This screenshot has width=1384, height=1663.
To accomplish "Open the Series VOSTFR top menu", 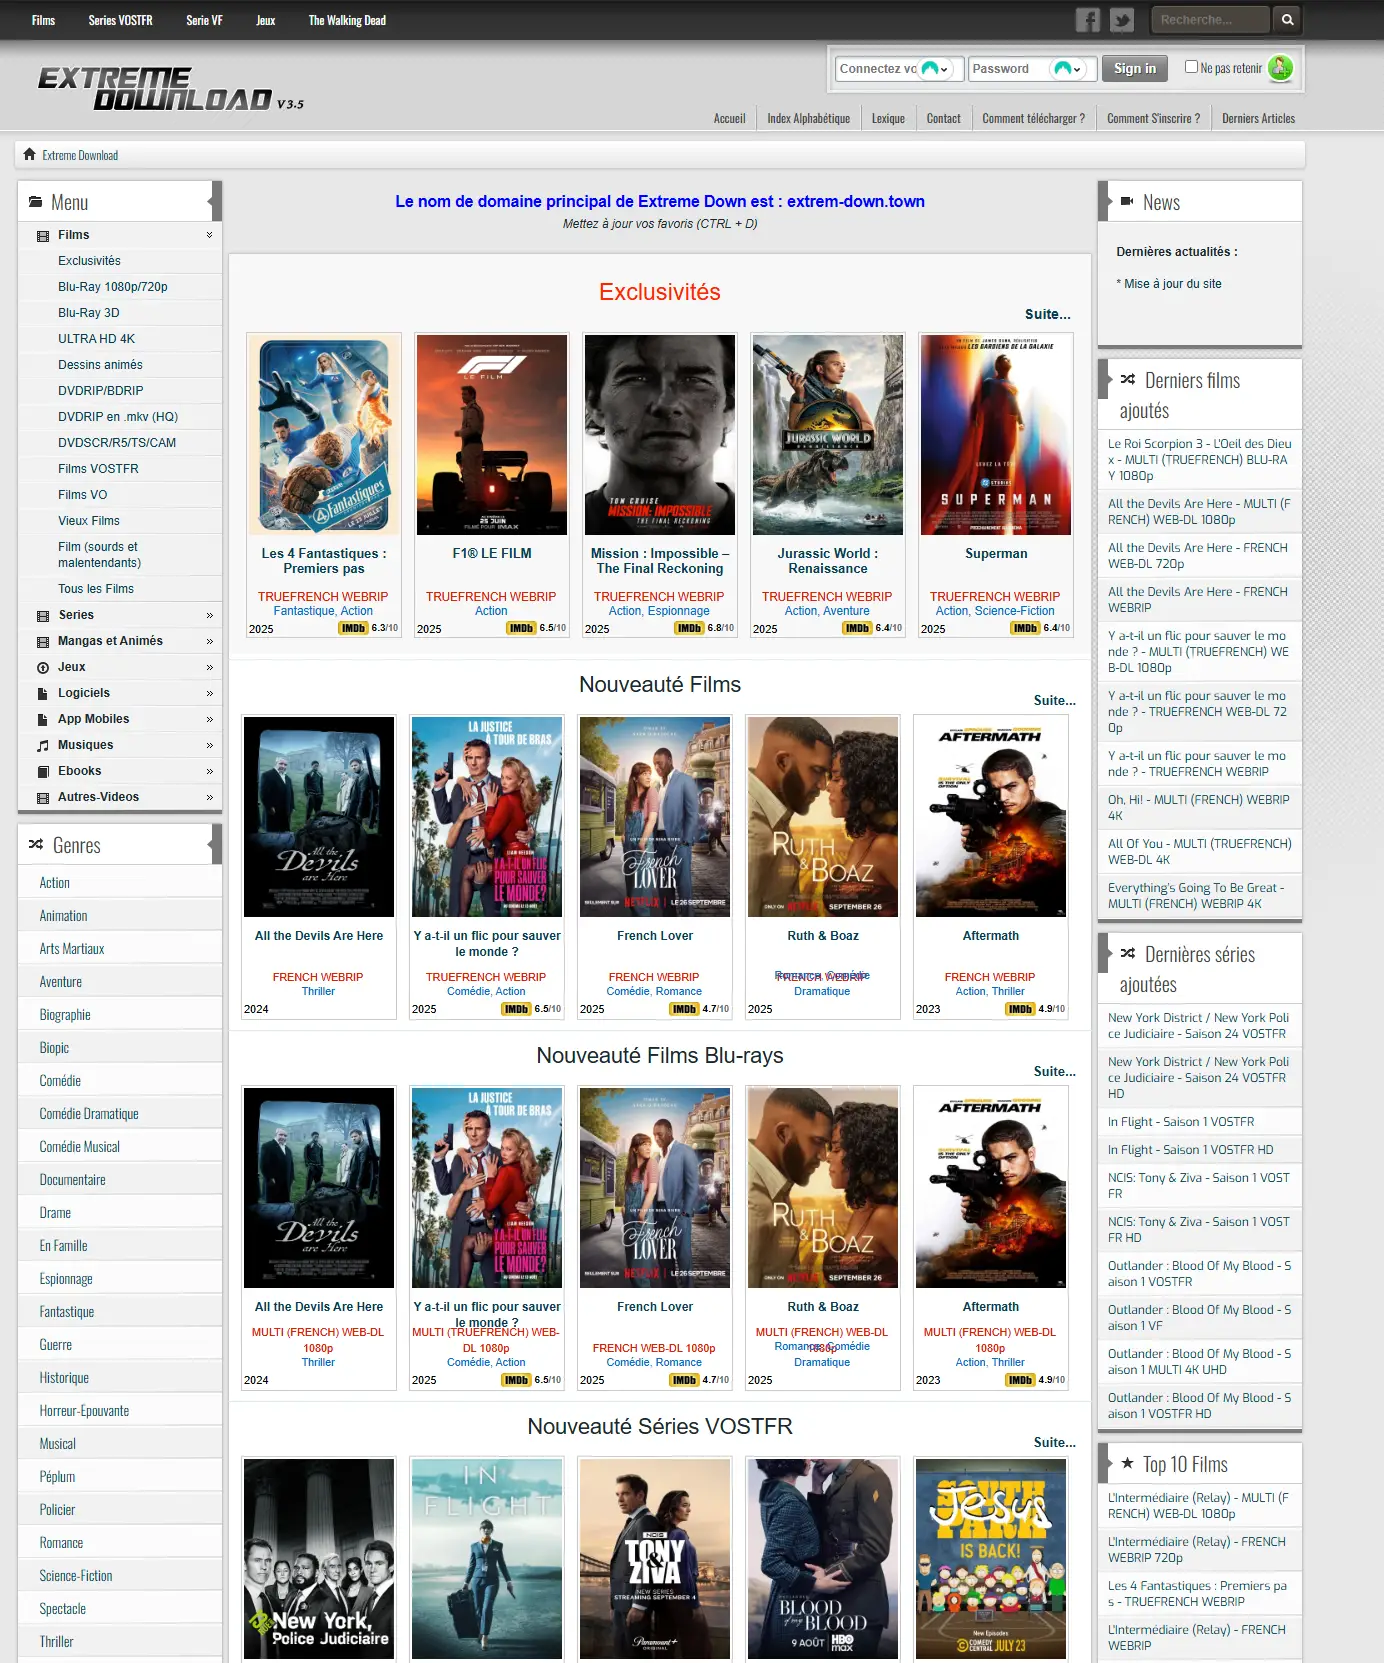I will [120, 21].
